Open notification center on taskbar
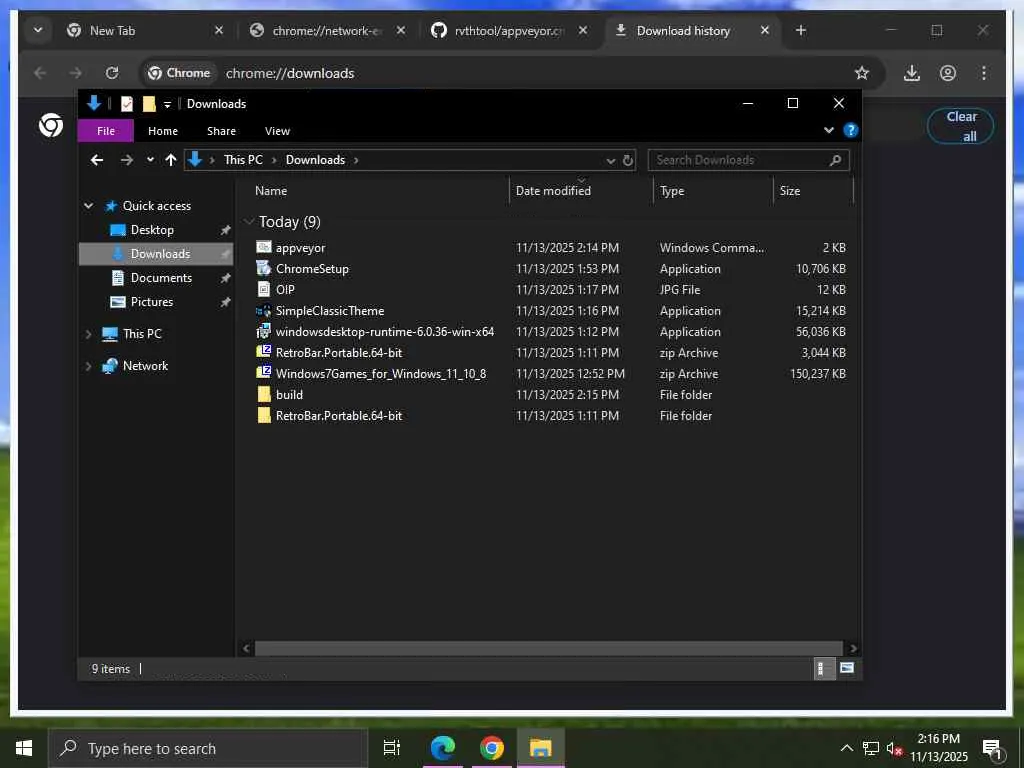Image resolution: width=1024 pixels, height=768 pixels. click(993, 749)
